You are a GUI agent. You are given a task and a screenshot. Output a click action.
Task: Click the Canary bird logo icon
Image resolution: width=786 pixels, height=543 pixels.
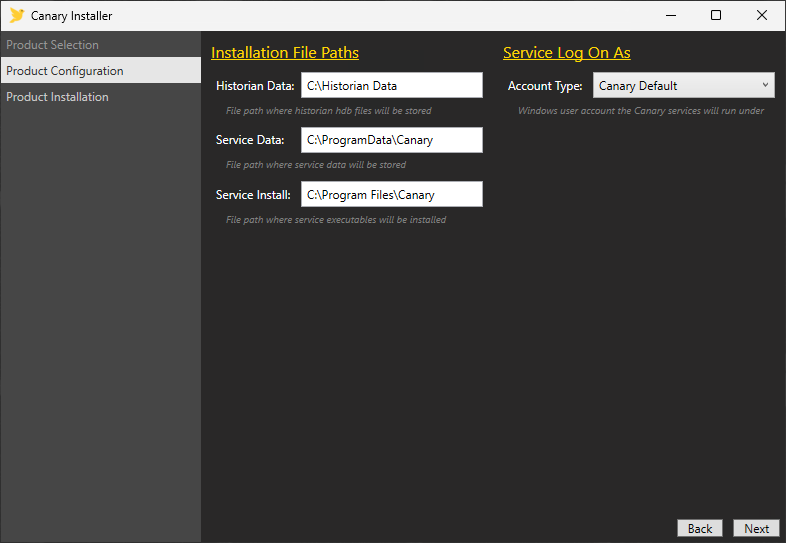coord(17,15)
